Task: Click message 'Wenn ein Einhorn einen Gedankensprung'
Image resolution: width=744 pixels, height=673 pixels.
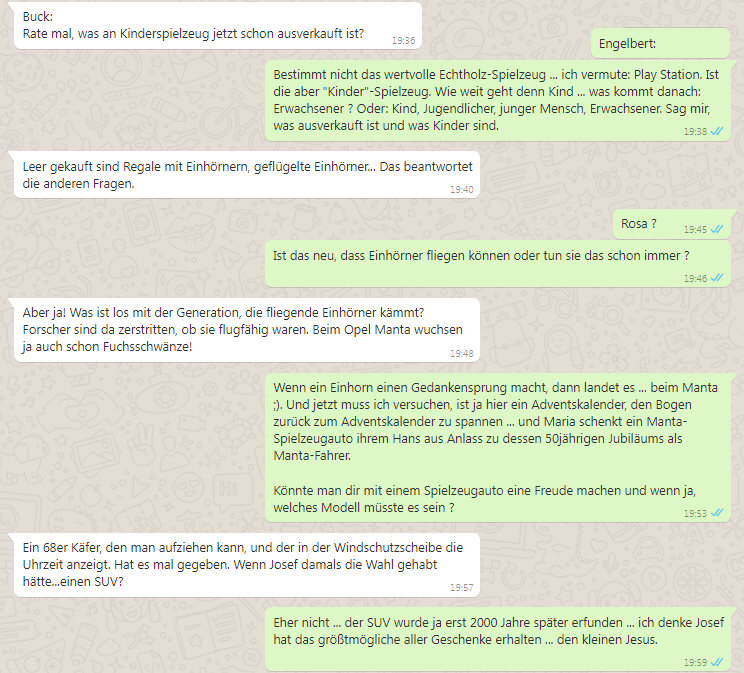Action: coord(497,448)
